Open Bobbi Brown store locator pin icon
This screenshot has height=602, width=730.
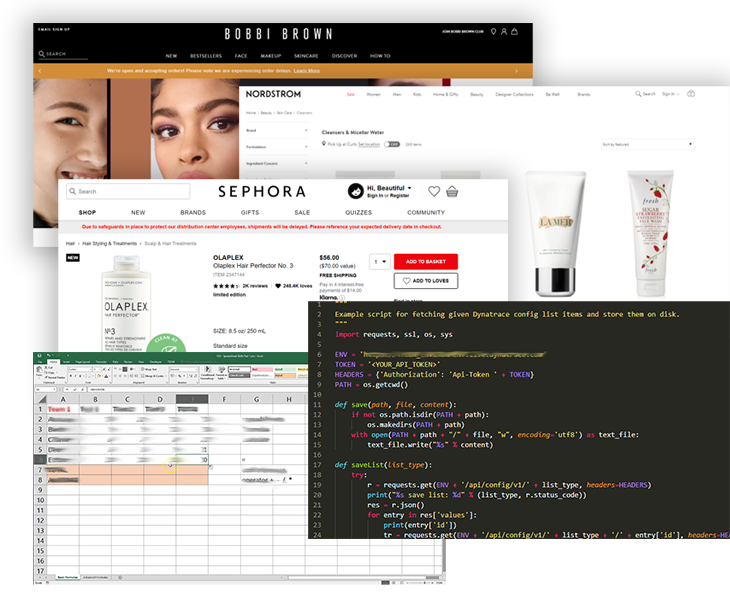(493, 32)
